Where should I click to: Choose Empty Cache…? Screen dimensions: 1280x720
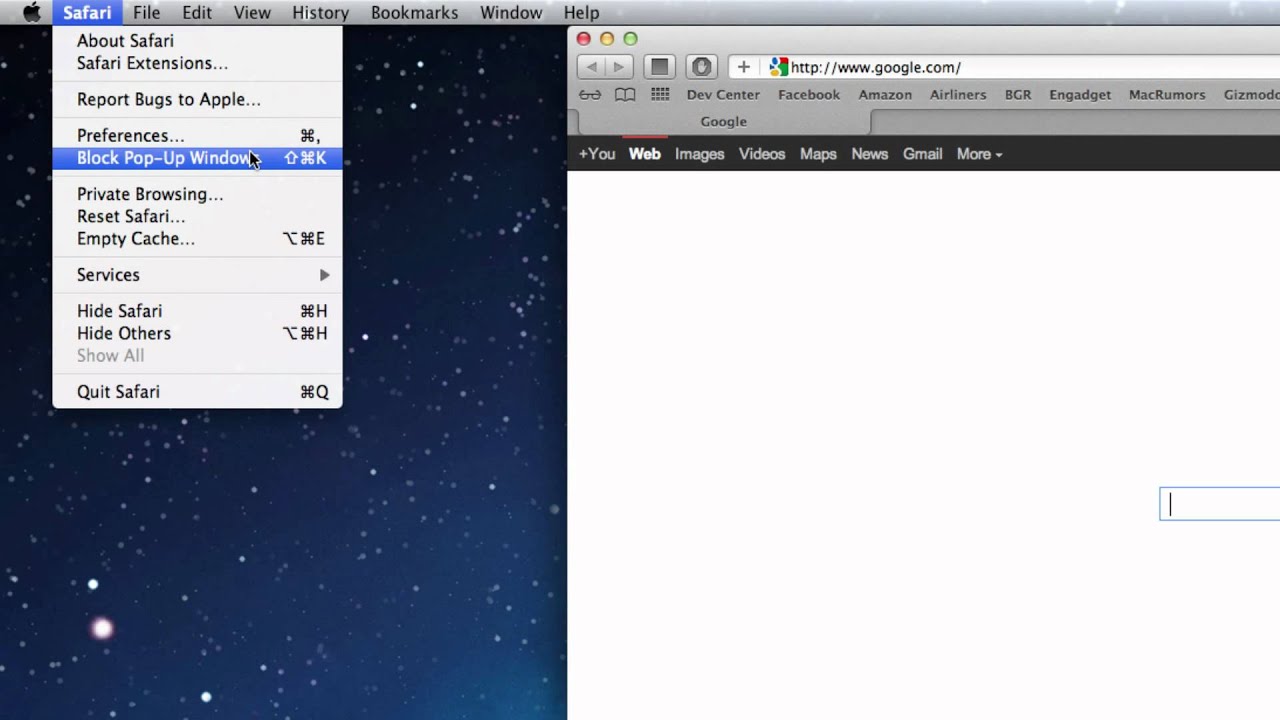(197, 238)
